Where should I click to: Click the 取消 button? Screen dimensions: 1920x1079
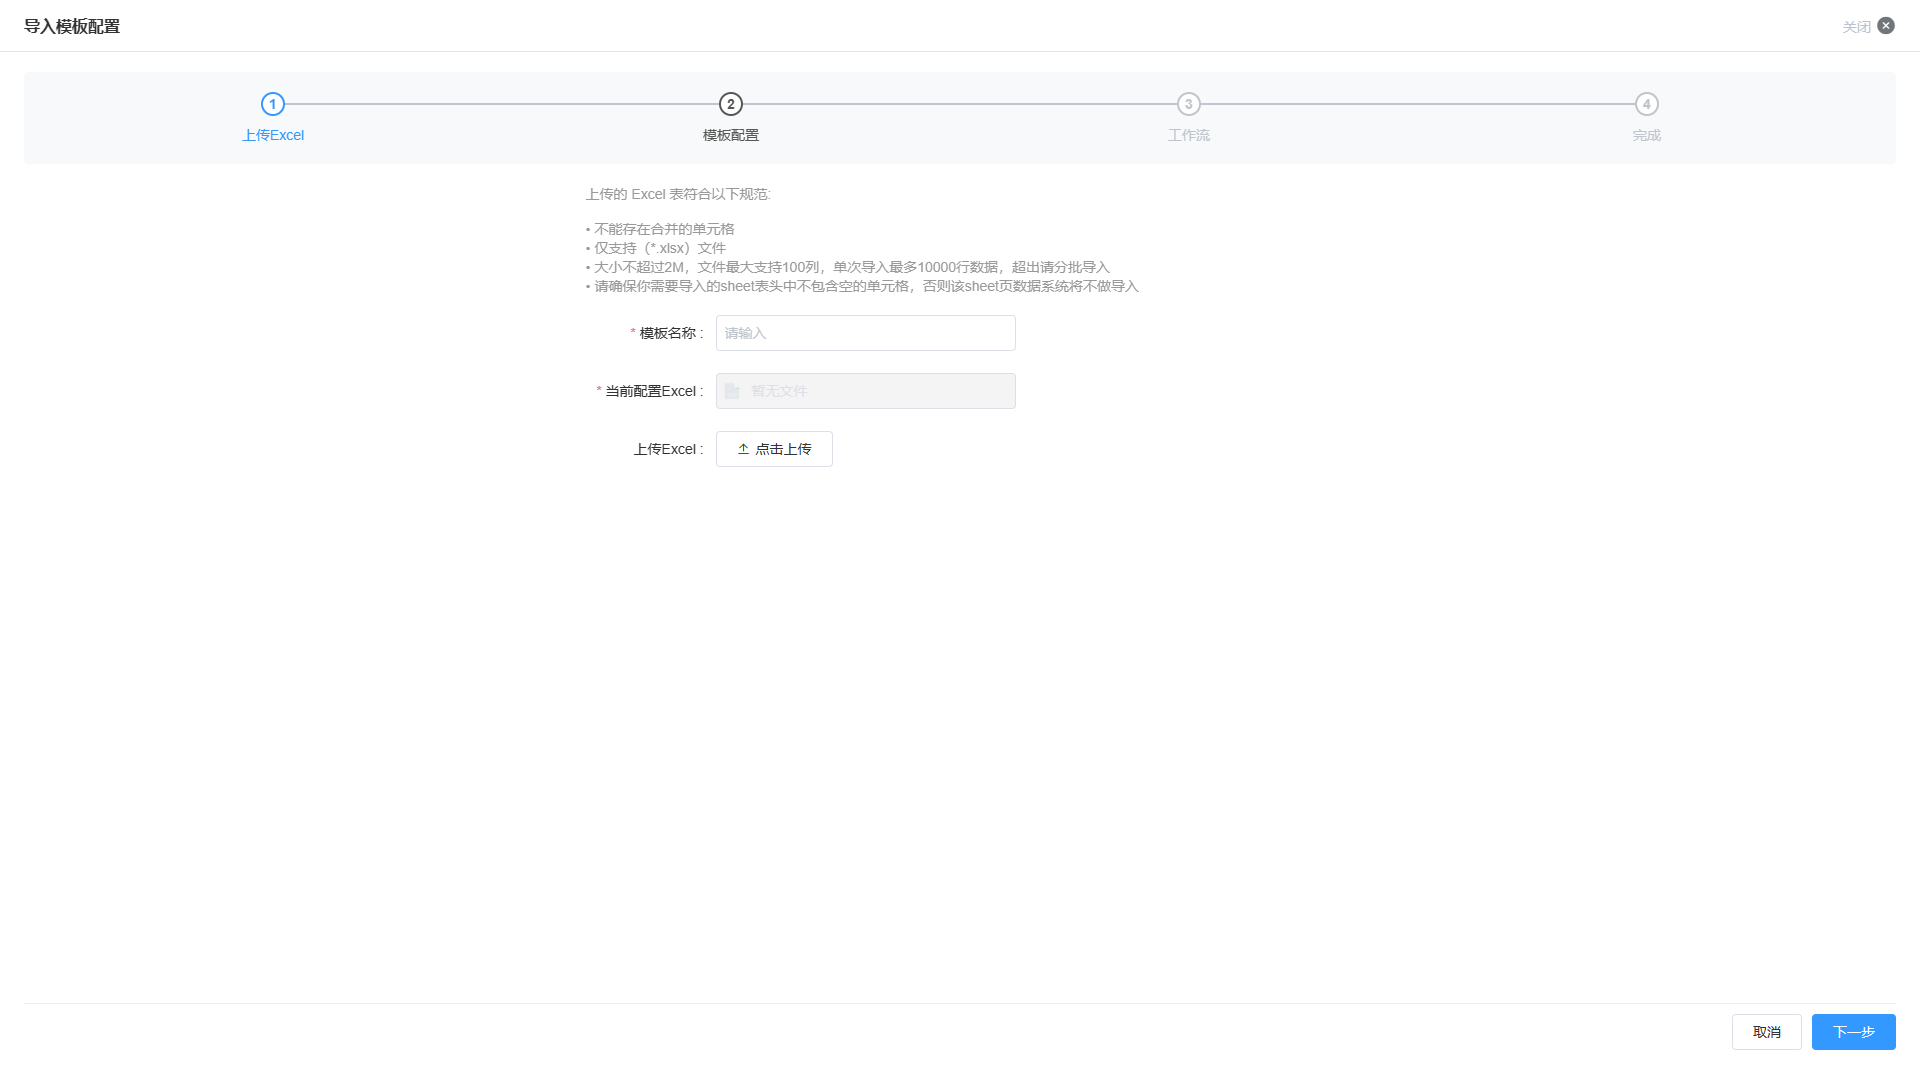[1767, 1032]
